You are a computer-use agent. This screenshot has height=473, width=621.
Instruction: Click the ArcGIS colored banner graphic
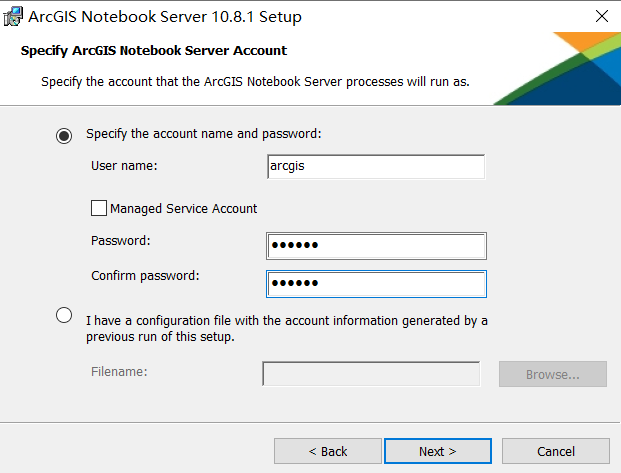pos(566,69)
